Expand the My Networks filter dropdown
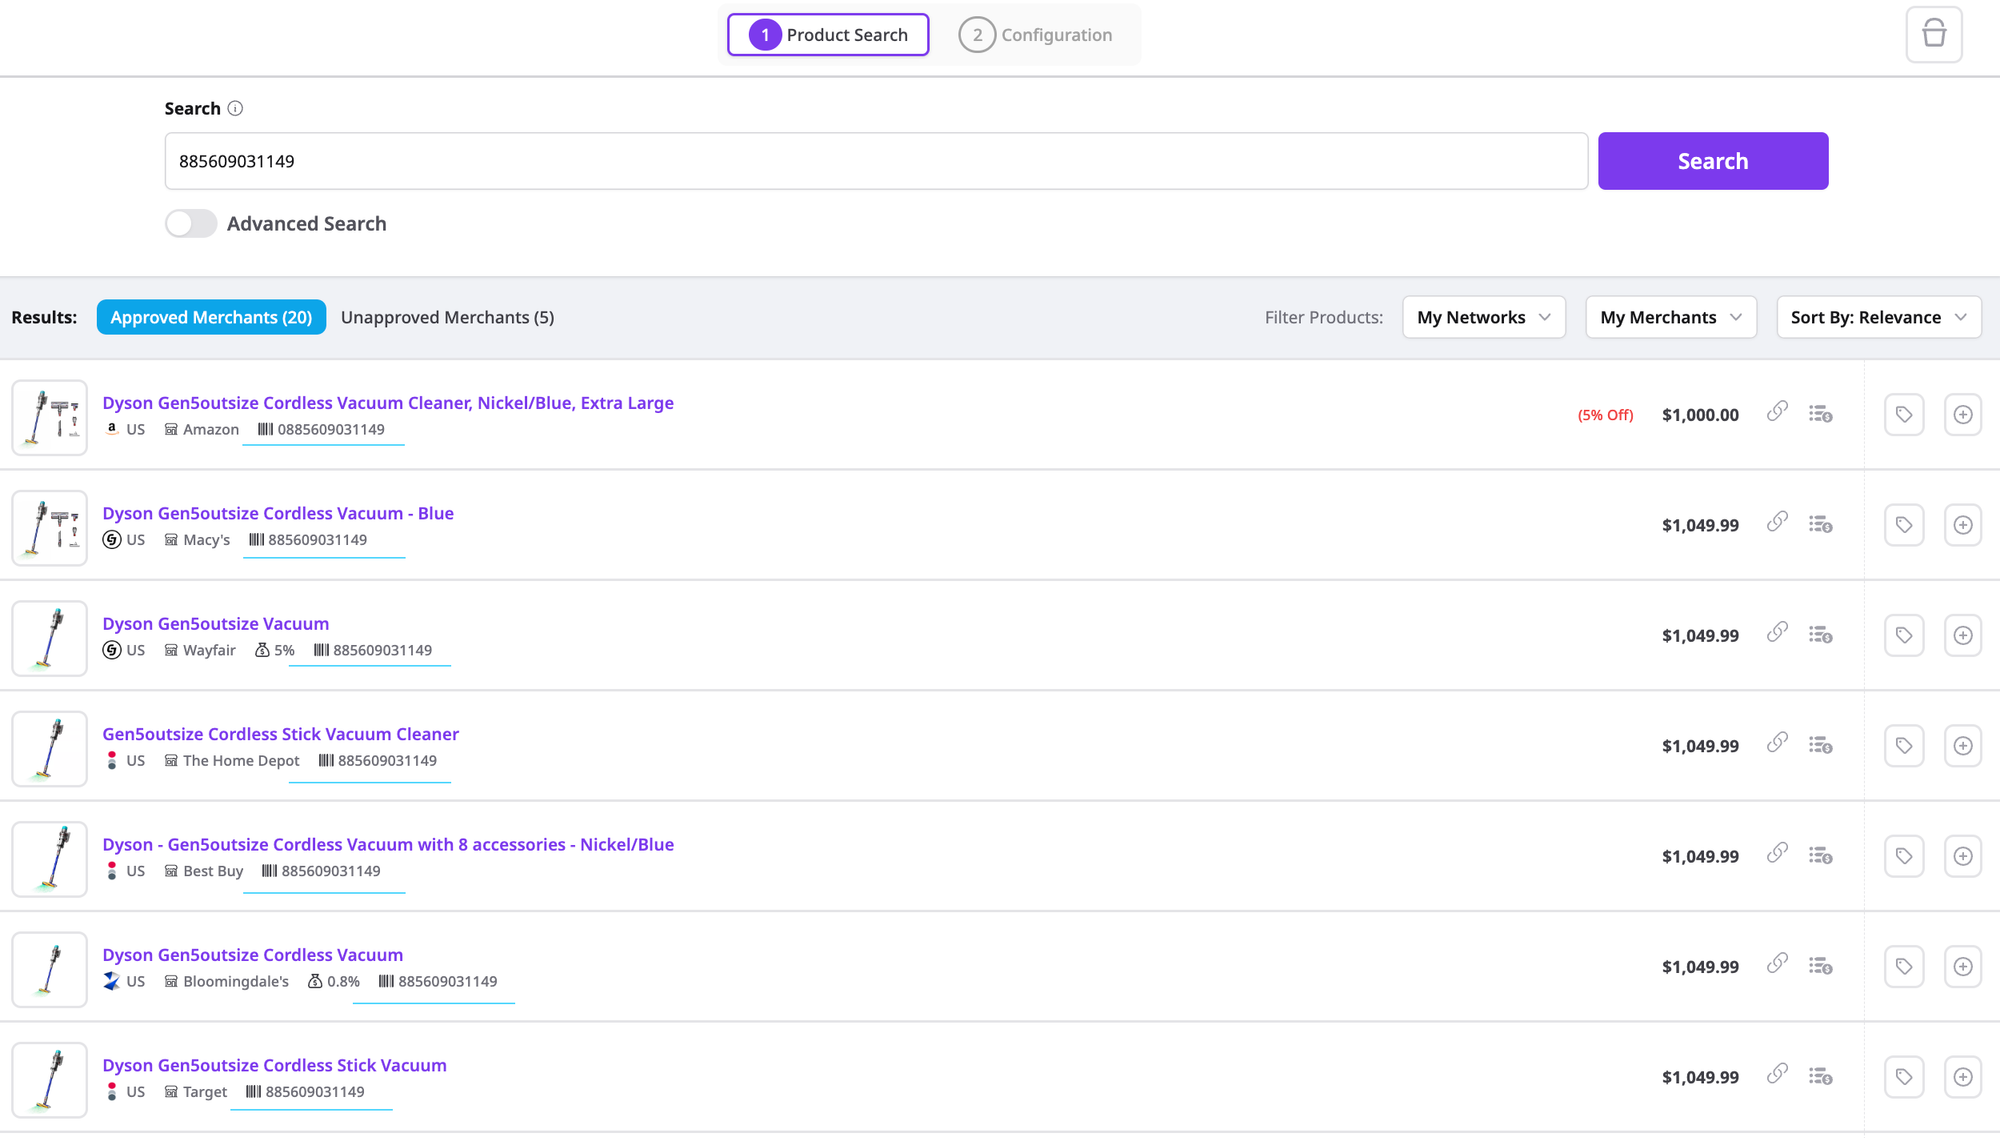 (x=1483, y=317)
